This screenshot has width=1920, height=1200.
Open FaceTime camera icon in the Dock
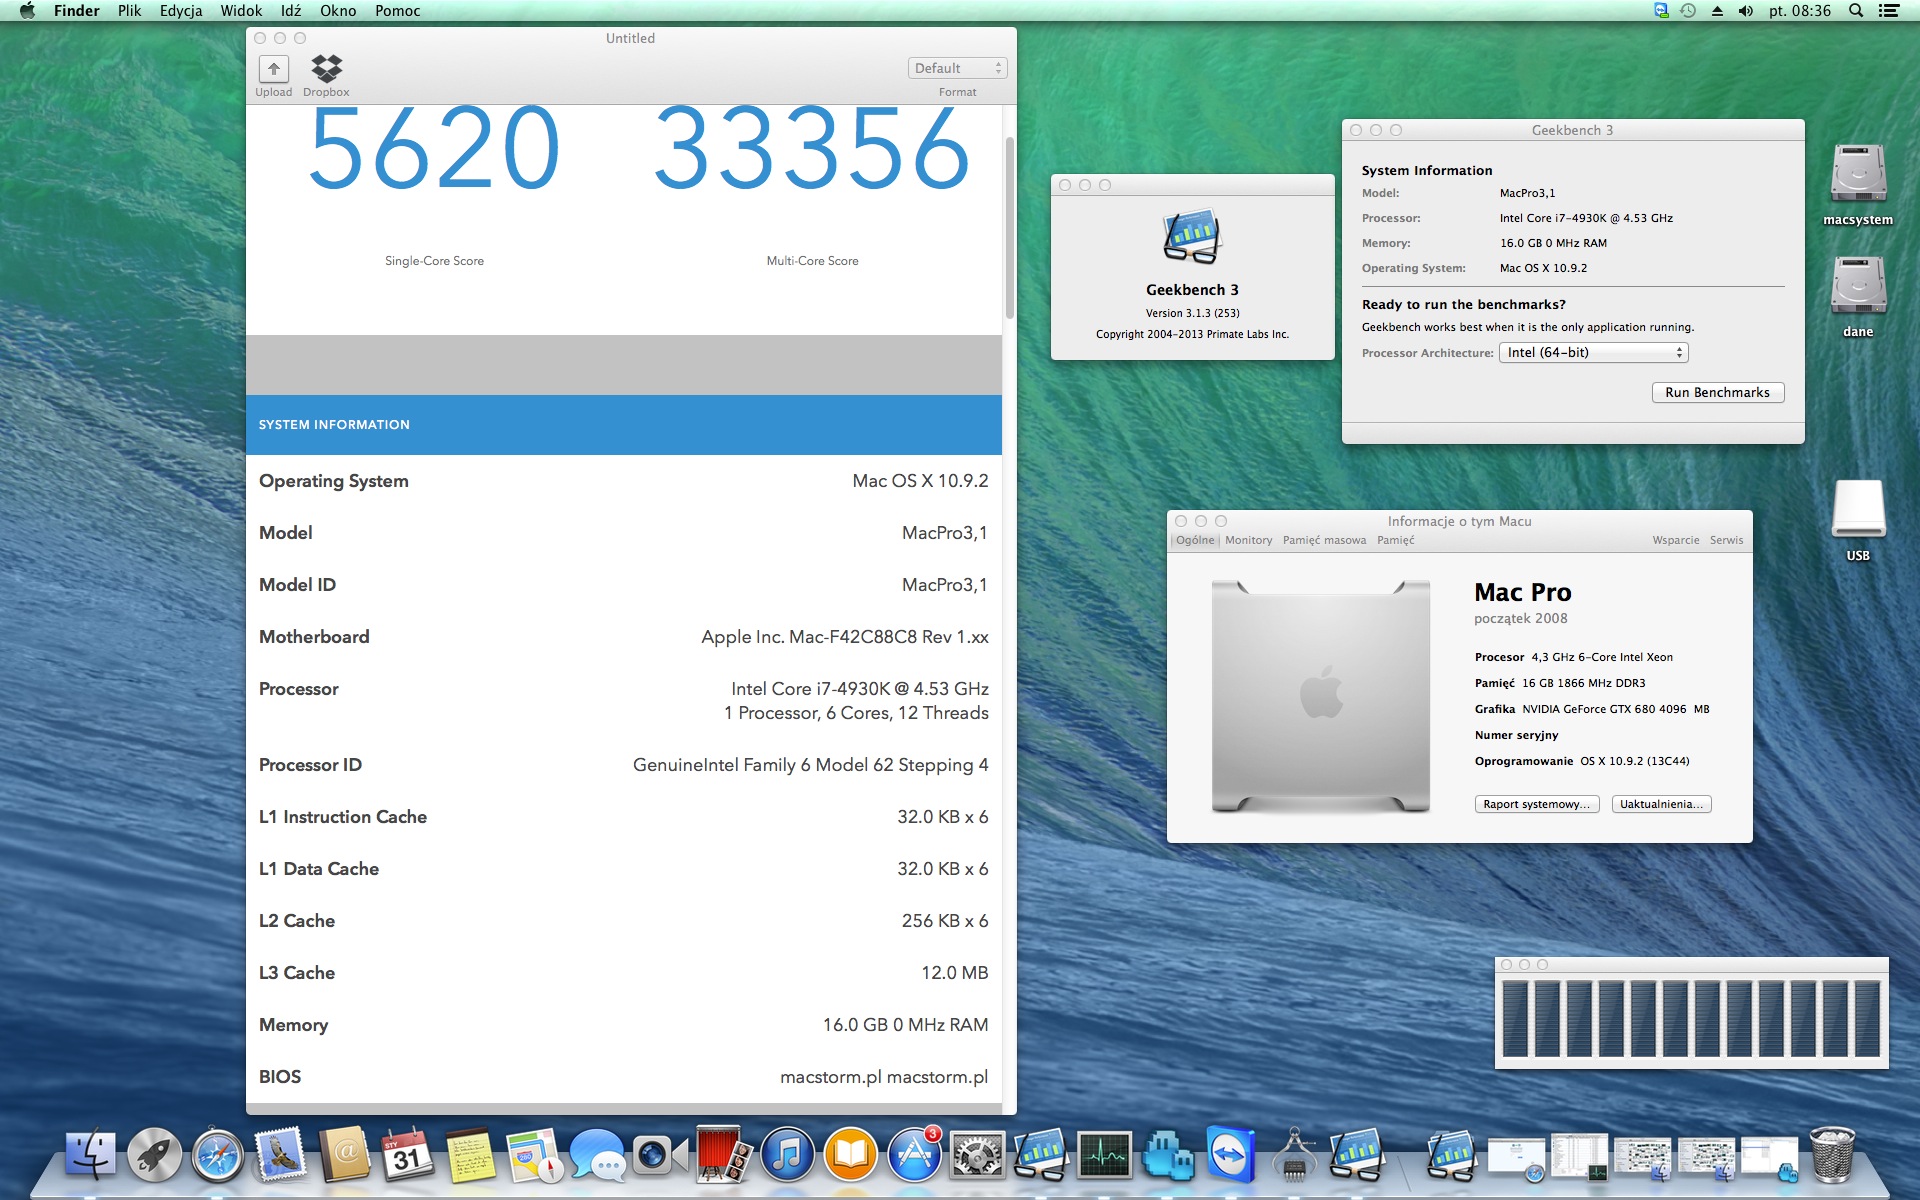[x=660, y=1154]
